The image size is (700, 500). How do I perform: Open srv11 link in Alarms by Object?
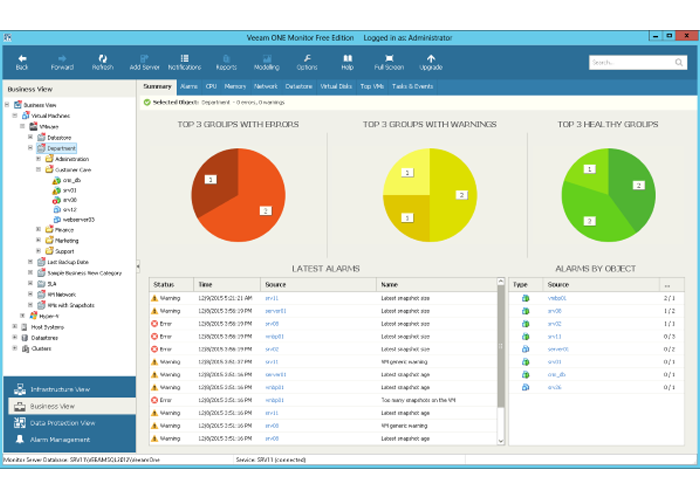tap(554, 337)
